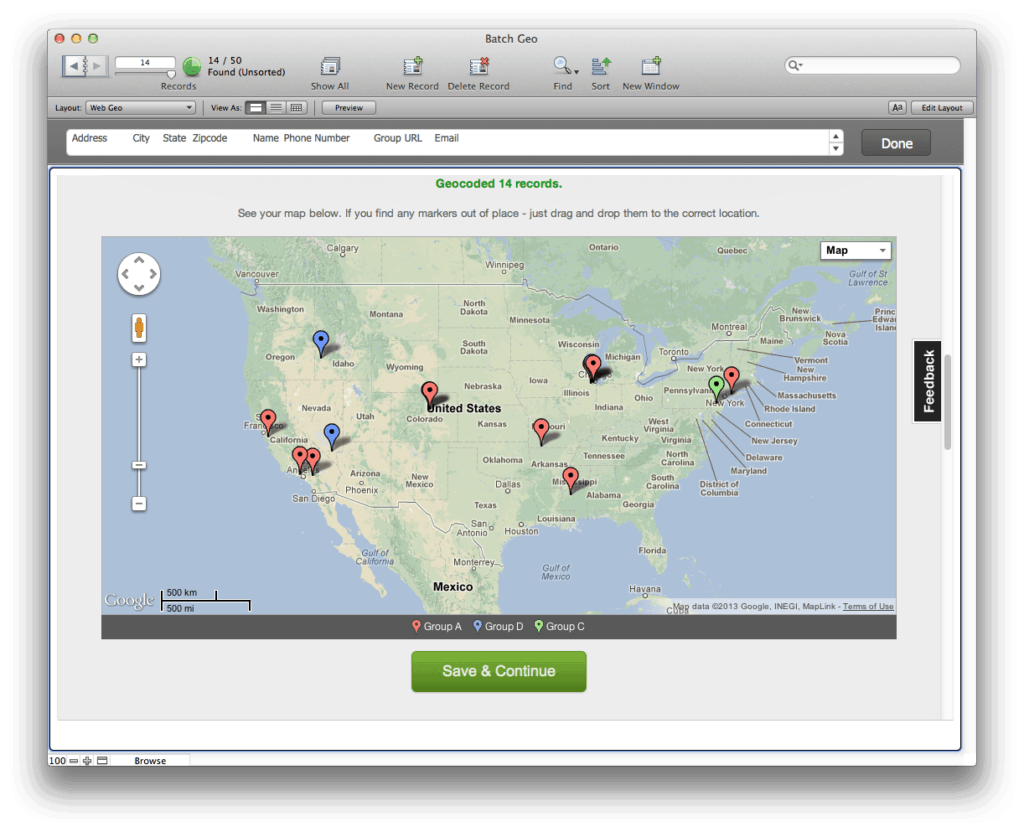
Task: Open the Map type dropdown on the map
Action: pyautogui.click(x=855, y=250)
